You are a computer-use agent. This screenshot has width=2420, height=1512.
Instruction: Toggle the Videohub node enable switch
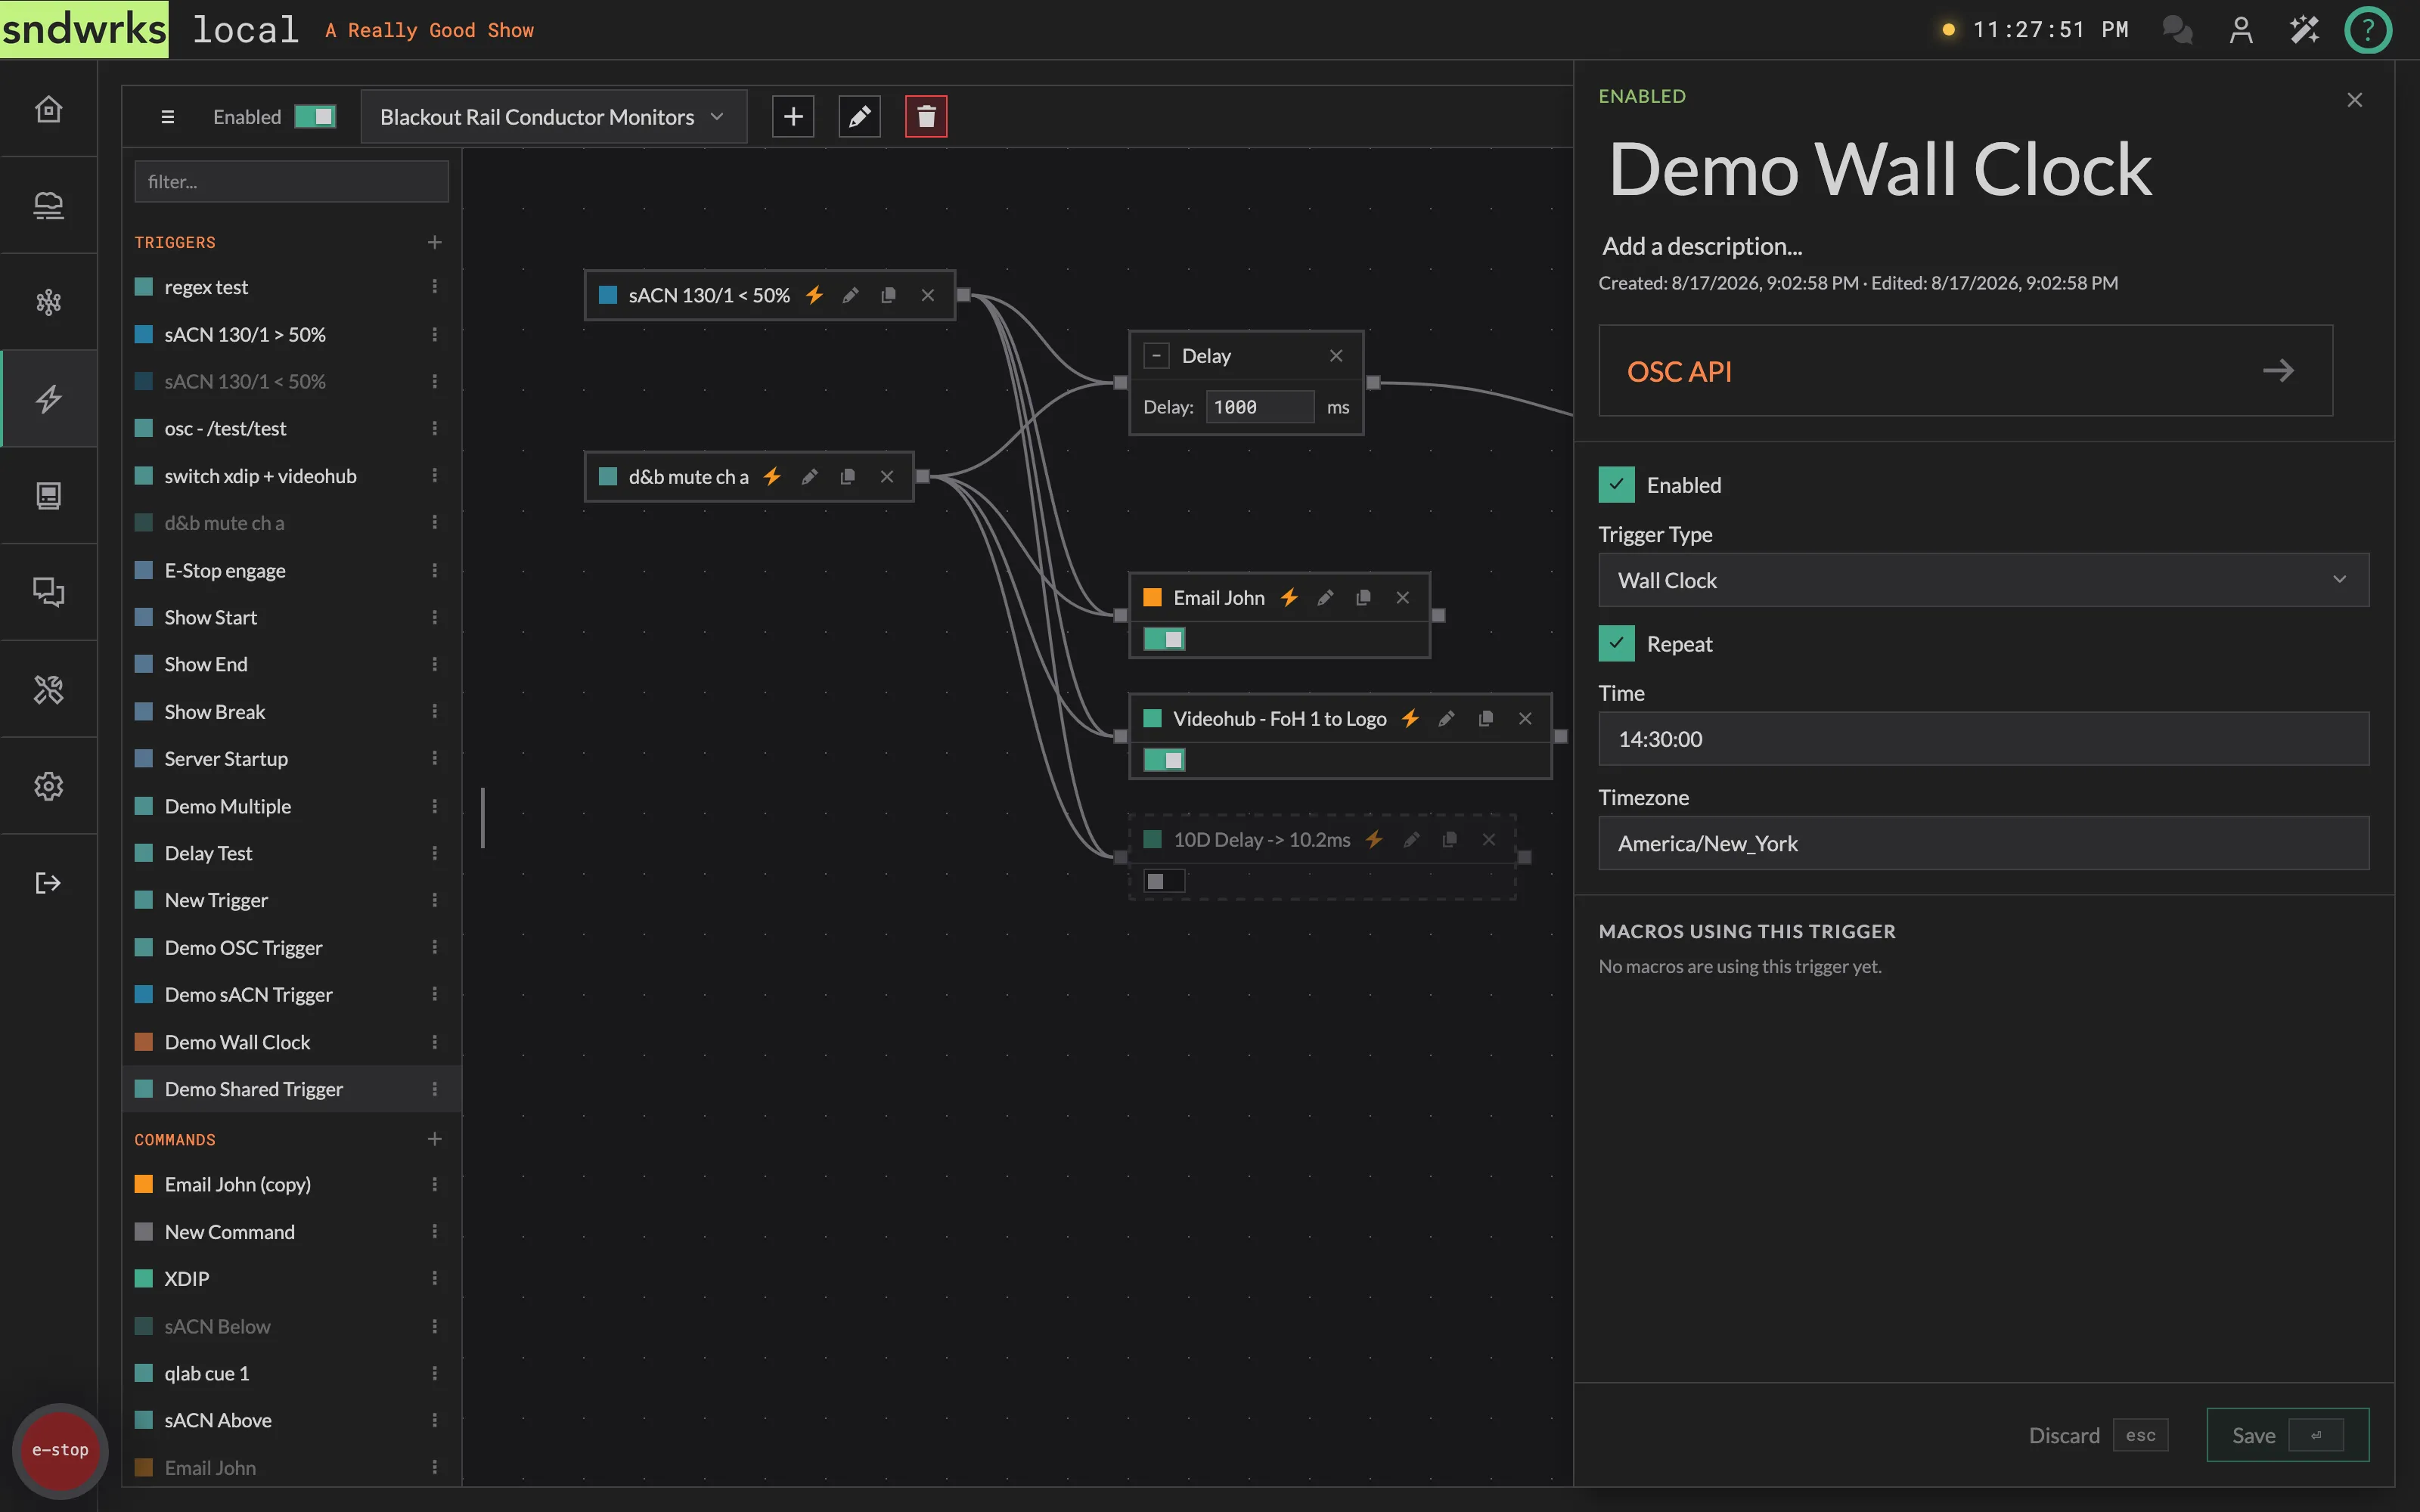click(1164, 760)
